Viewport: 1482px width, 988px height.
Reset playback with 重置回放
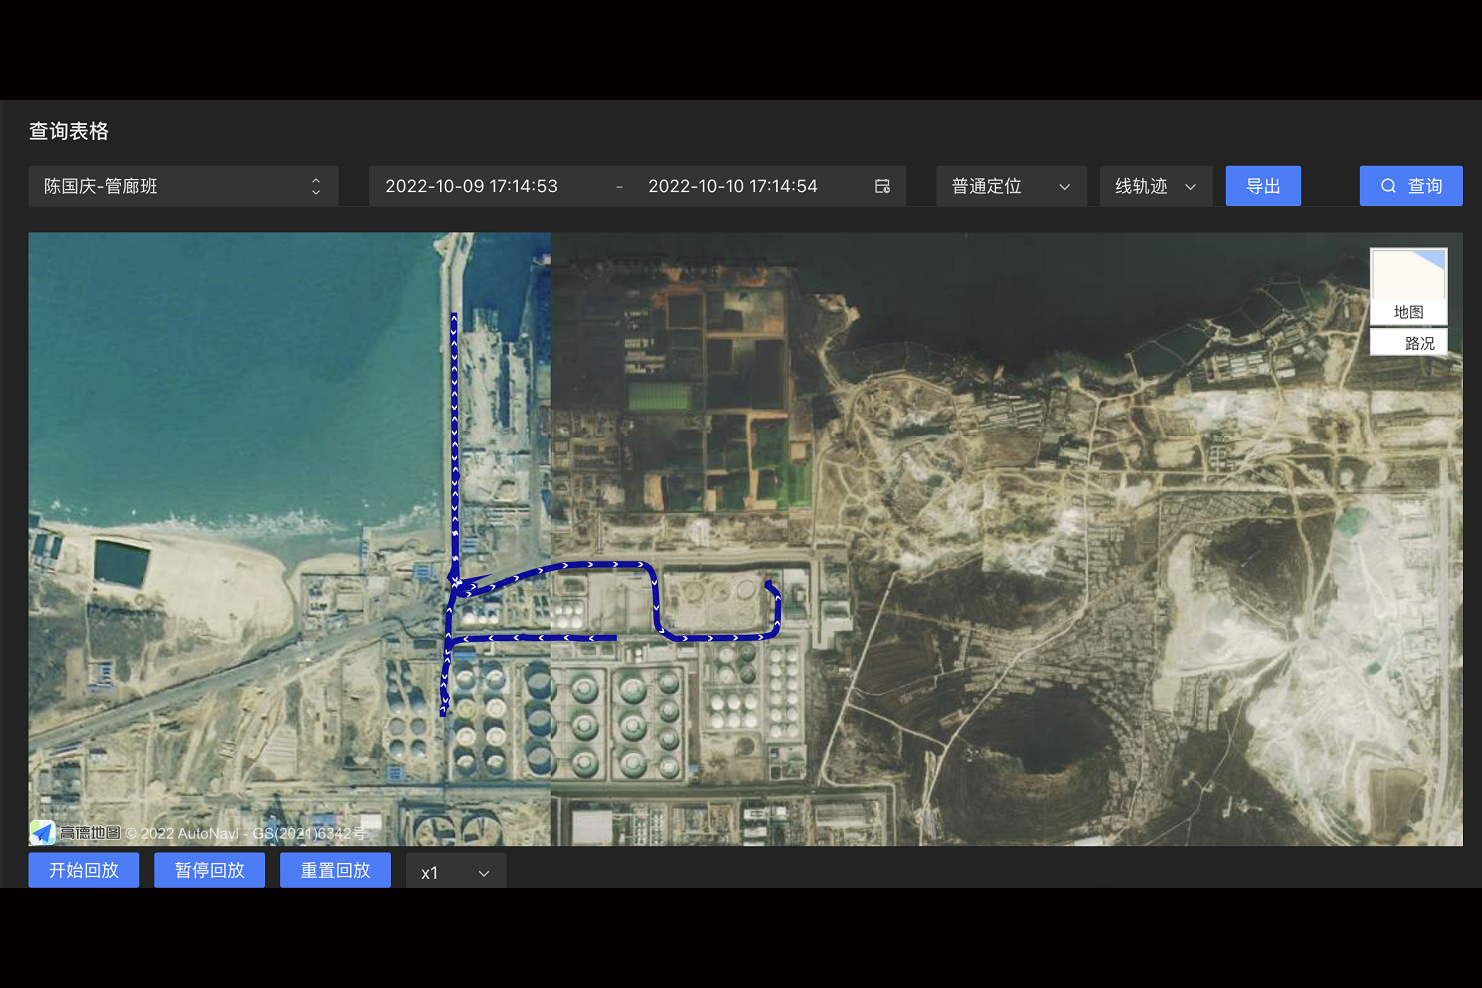click(335, 870)
